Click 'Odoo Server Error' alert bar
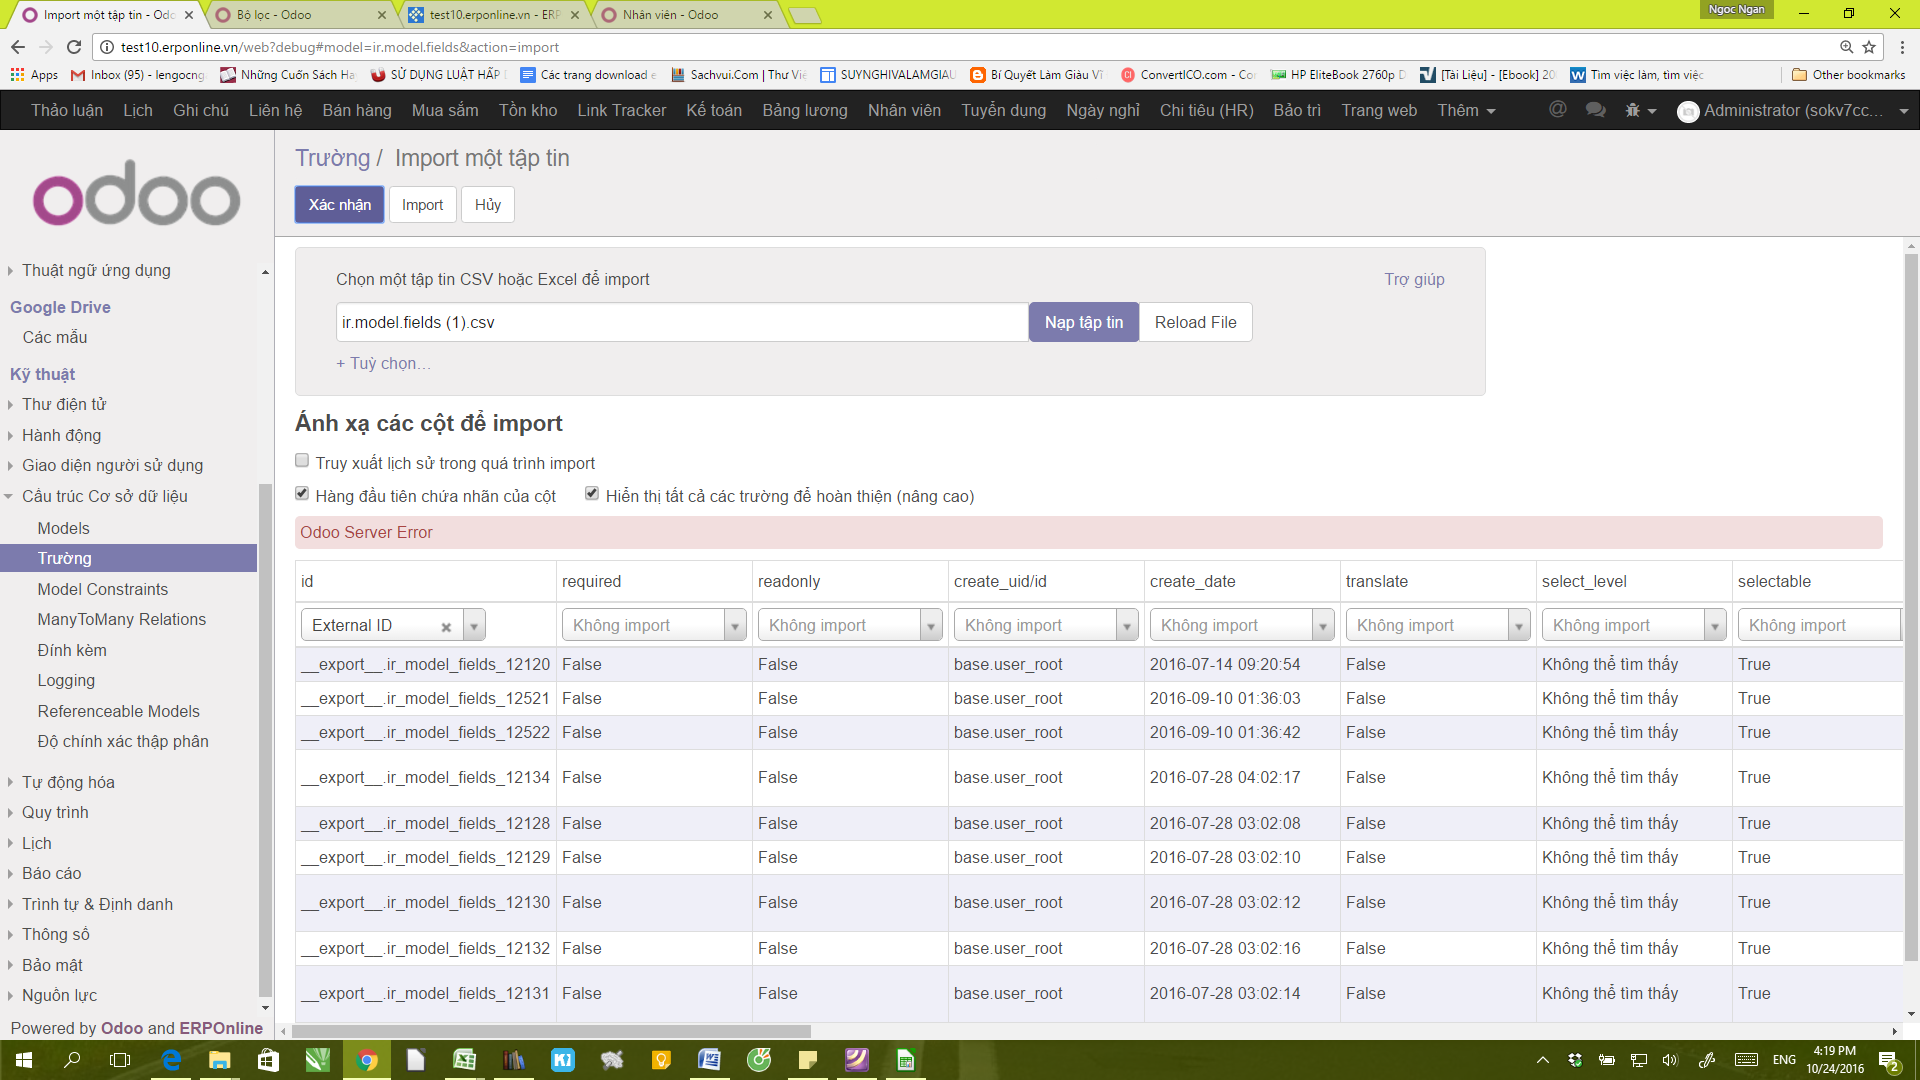Viewport: 1920px width, 1080px height. pyautogui.click(x=1089, y=533)
